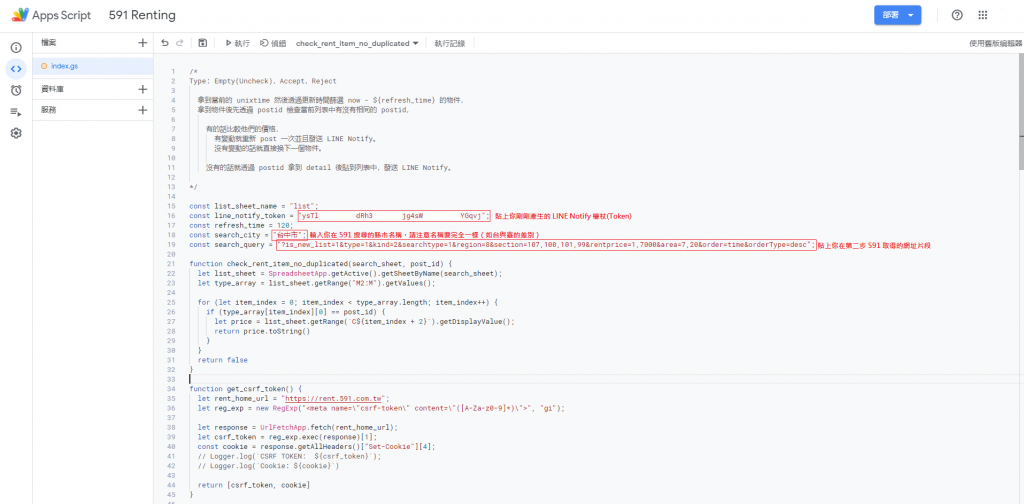Image resolution: width=1024 pixels, height=504 pixels.
Task: Click line number 21 in the gutter
Action: point(172,264)
